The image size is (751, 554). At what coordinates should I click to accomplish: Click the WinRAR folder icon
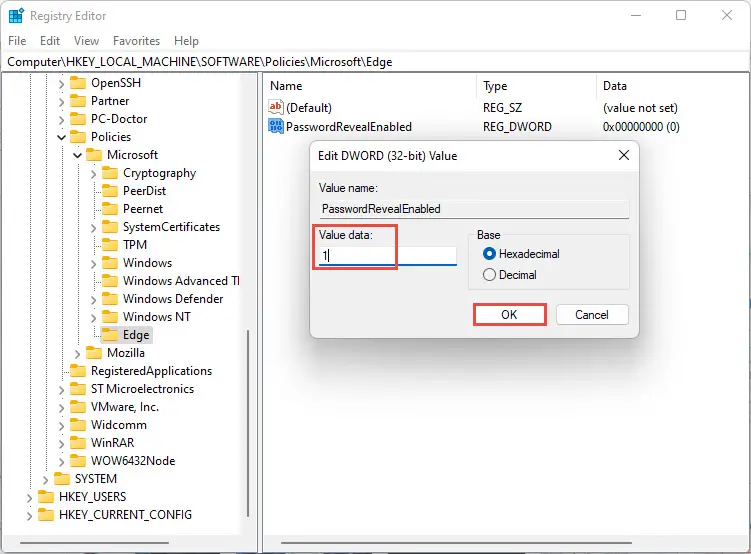[78, 443]
